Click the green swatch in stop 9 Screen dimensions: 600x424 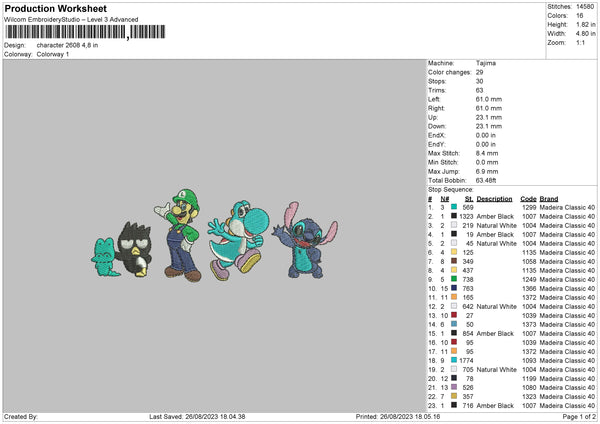pos(454,279)
